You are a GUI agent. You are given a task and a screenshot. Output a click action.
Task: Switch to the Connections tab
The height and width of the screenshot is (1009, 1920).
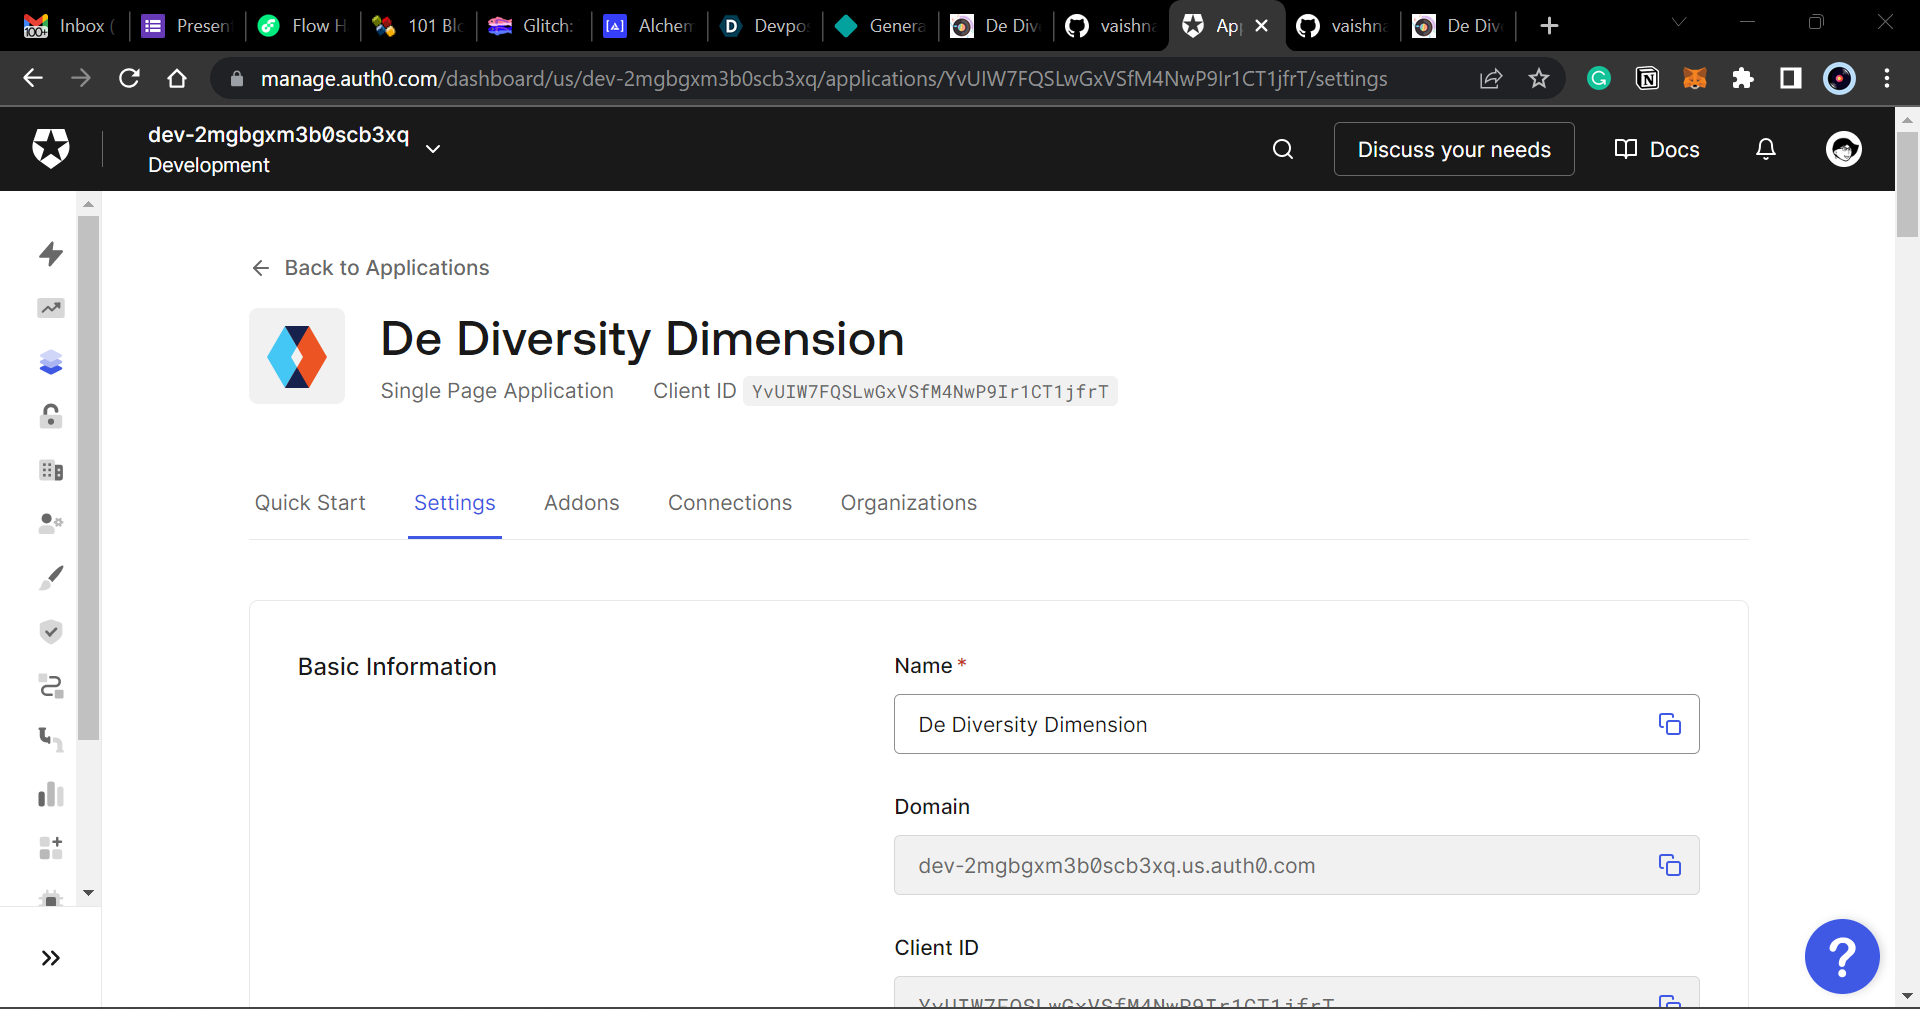coord(730,503)
